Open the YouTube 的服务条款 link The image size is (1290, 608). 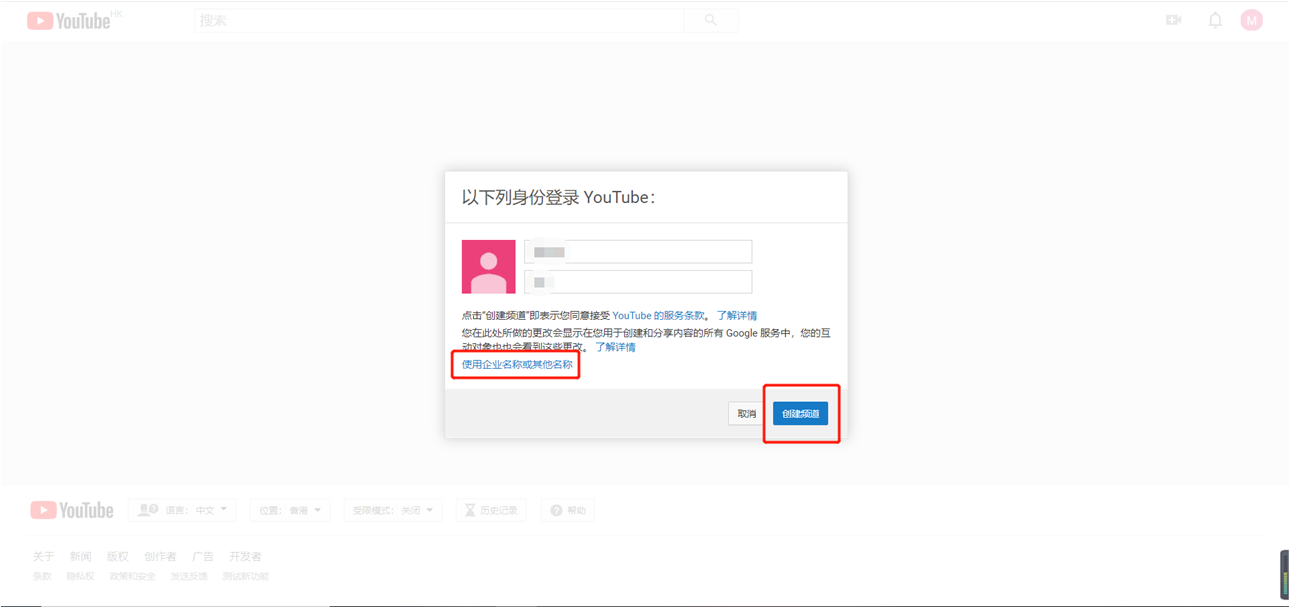(658, 315)
